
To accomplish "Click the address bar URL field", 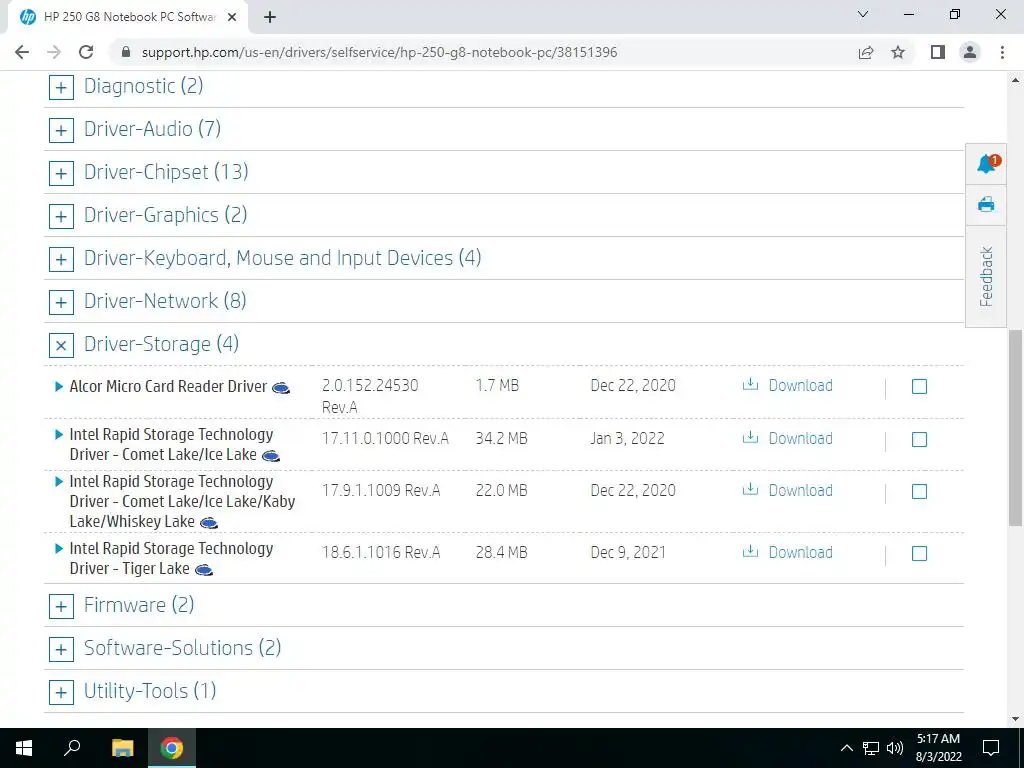I will point(379,52).
